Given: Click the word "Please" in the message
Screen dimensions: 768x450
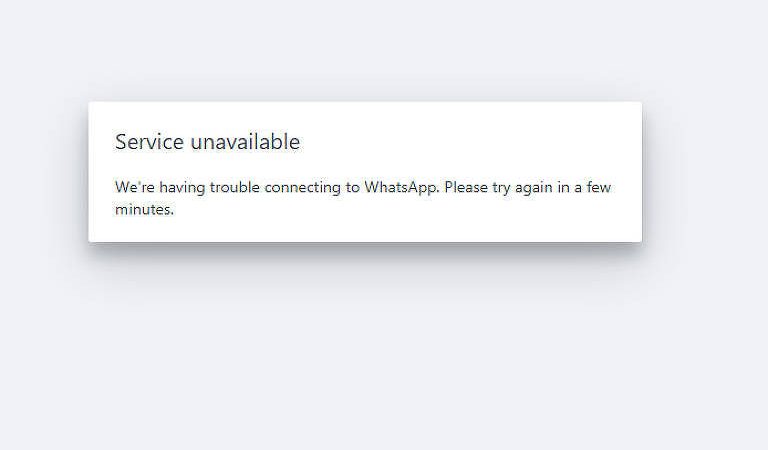Looking at the screenshot, I should pos(466,187).
